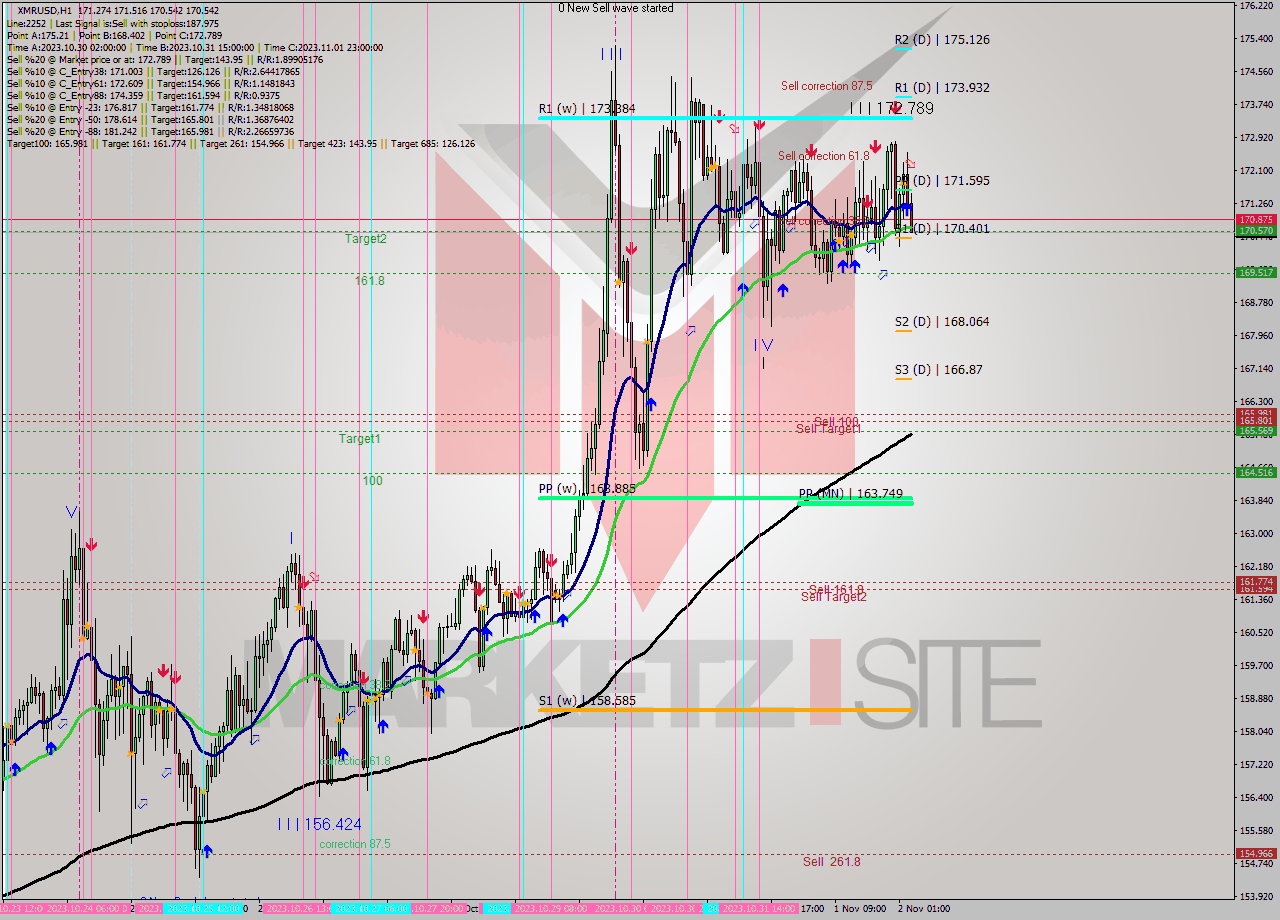The width and height of the screenshot is (1280, 920).
Task: Click the blue '| | | 156.424' label
Action: pos(320,824)
